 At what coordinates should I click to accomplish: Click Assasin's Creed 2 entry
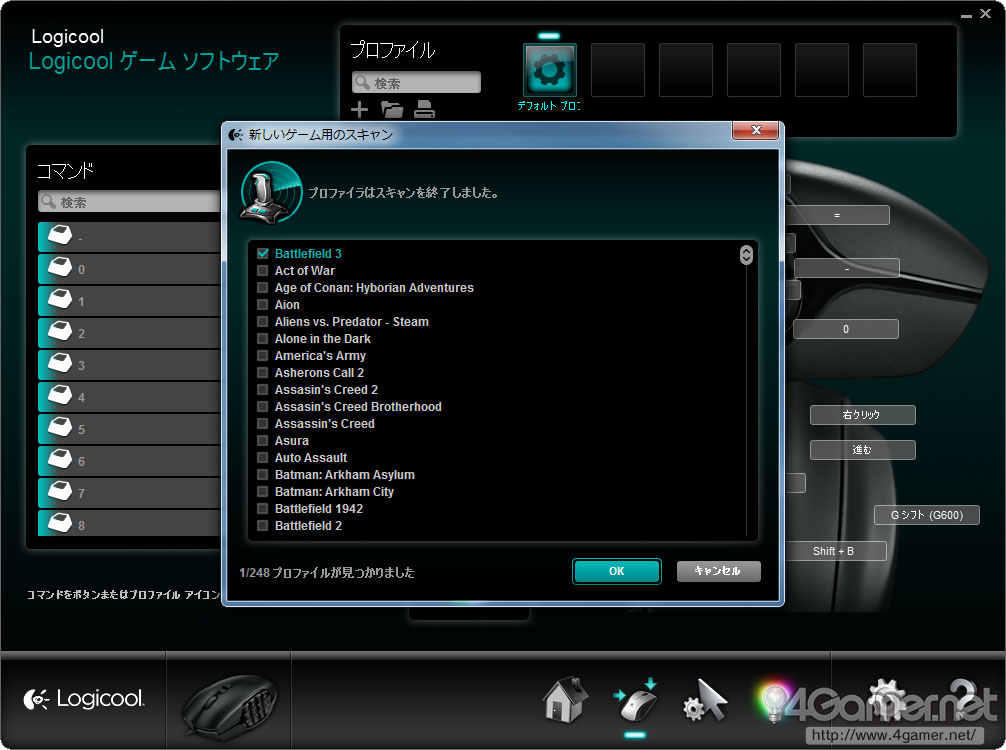tap(326, 389)
